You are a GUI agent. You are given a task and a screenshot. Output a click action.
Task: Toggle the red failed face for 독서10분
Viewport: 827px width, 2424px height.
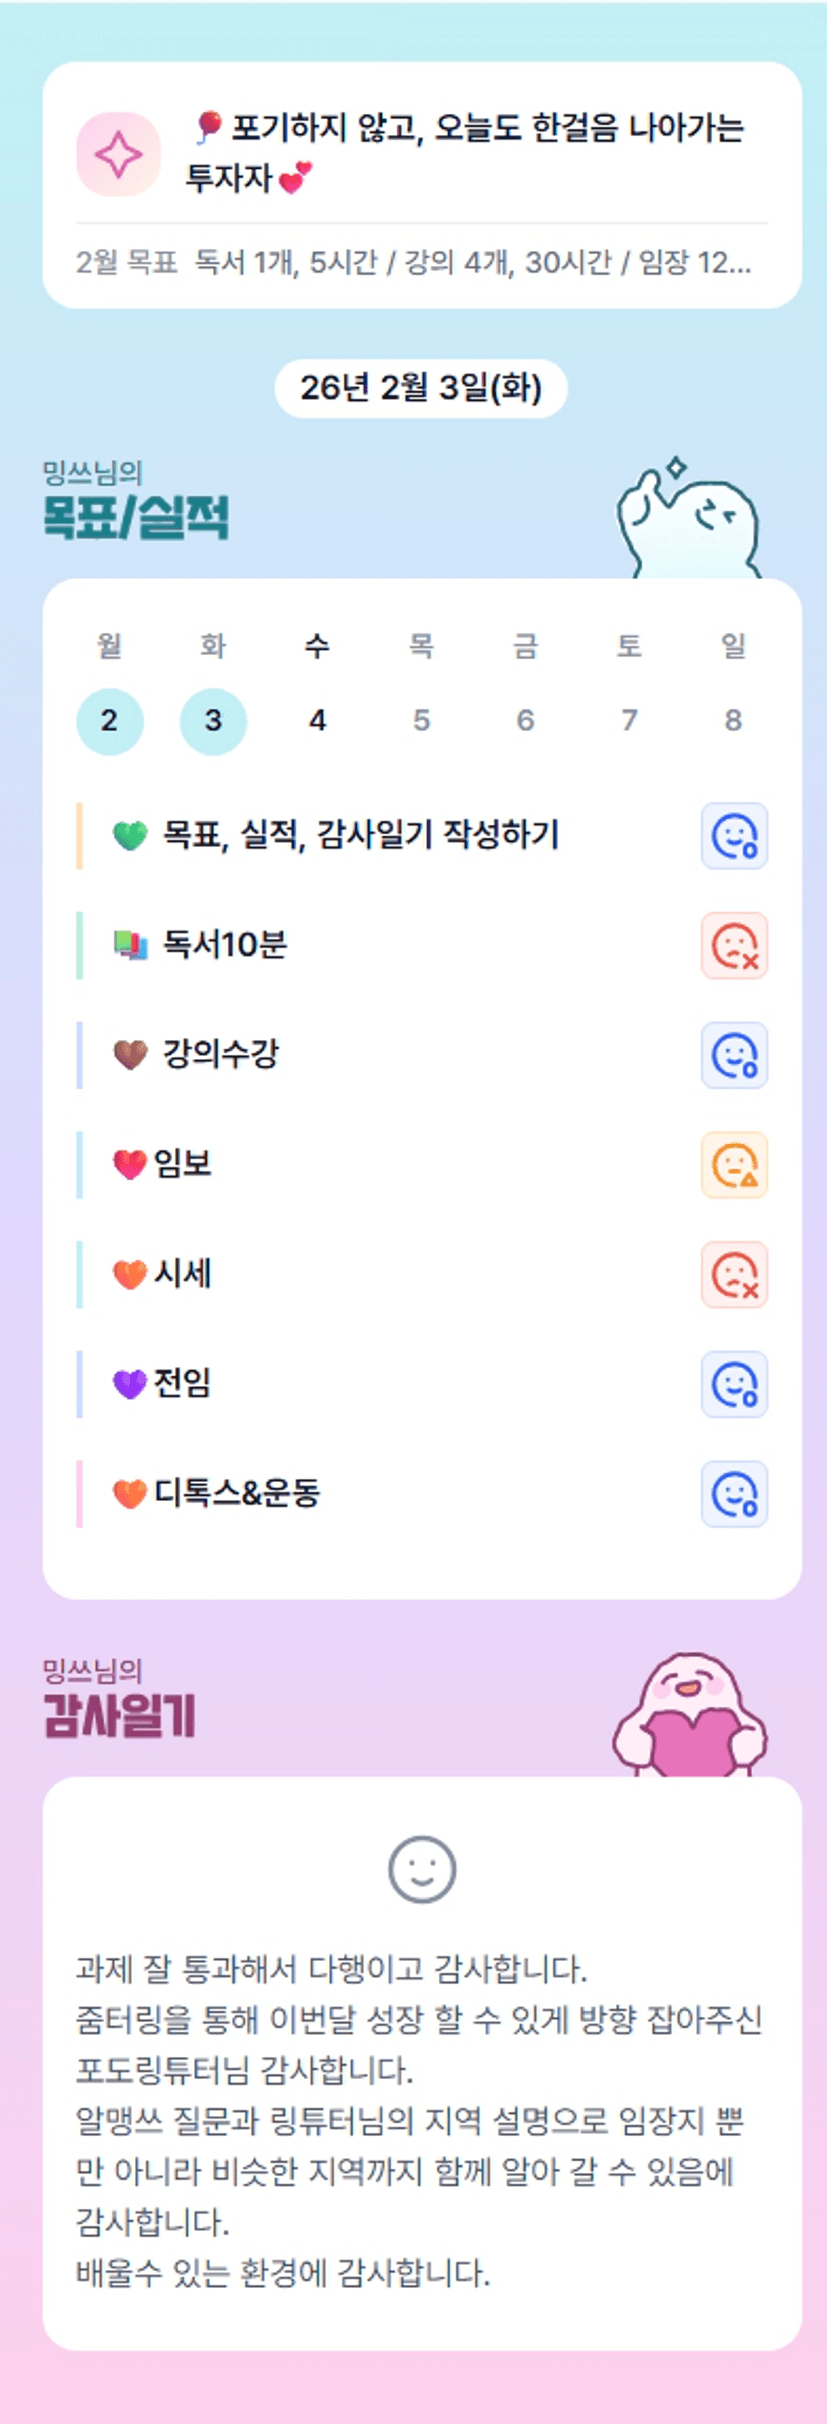734,946
